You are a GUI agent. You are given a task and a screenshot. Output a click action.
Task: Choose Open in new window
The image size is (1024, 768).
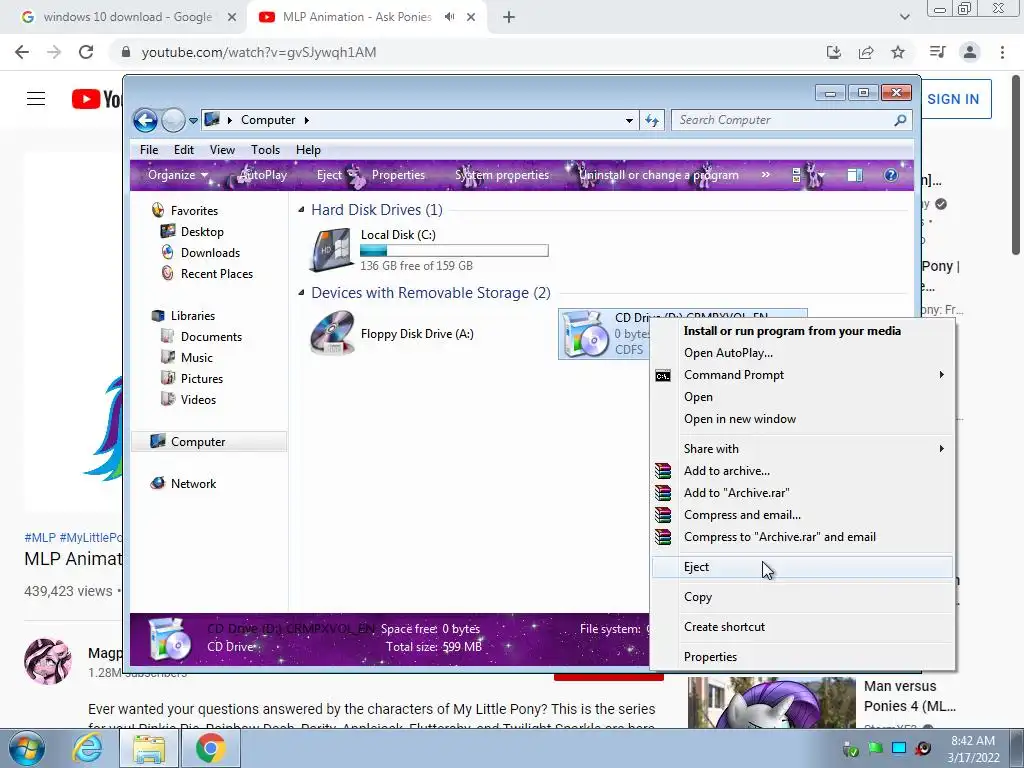(x=740, y=419)
